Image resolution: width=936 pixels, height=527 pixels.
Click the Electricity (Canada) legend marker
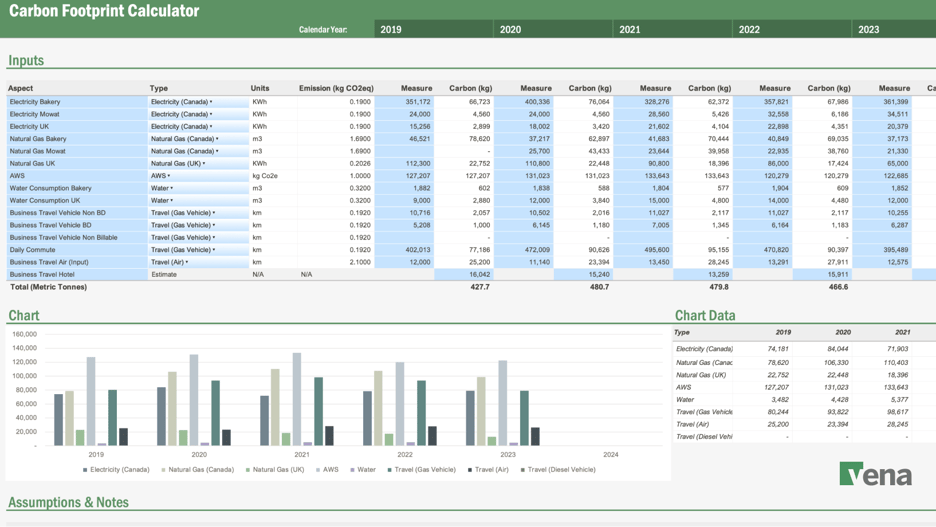coord(85,469)
